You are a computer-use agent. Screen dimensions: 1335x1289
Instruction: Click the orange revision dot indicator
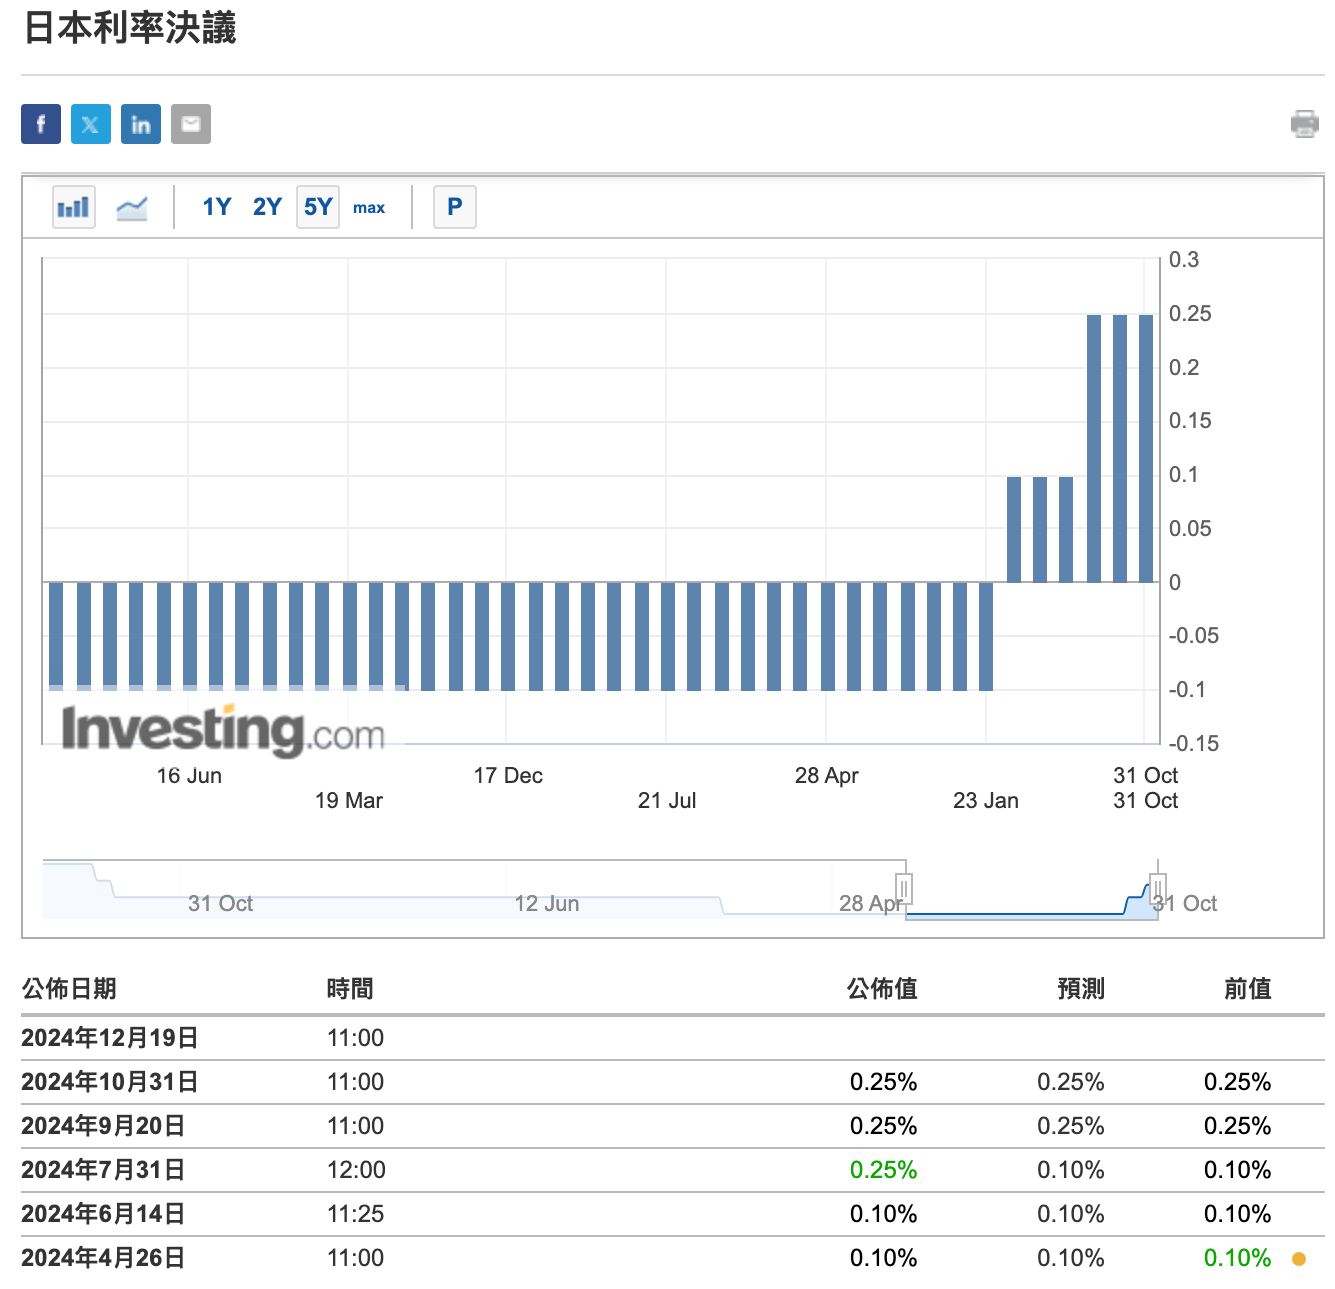click(1299, 1259)
